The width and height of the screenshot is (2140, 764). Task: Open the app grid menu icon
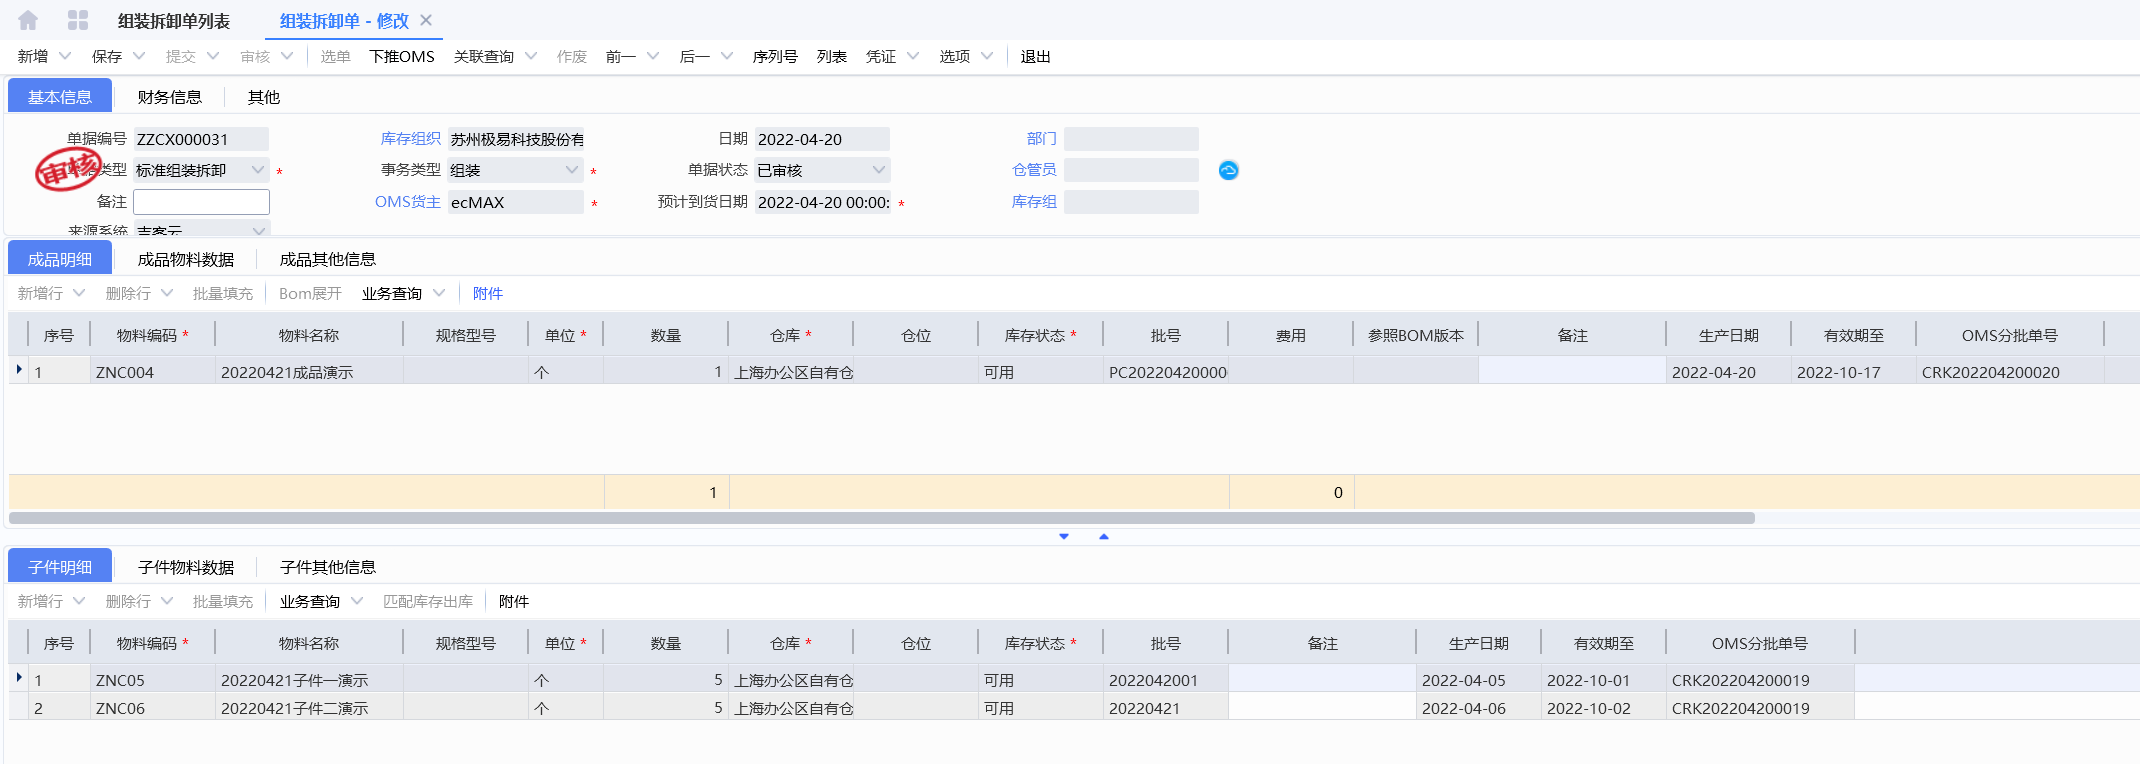(x=78, y=20)
